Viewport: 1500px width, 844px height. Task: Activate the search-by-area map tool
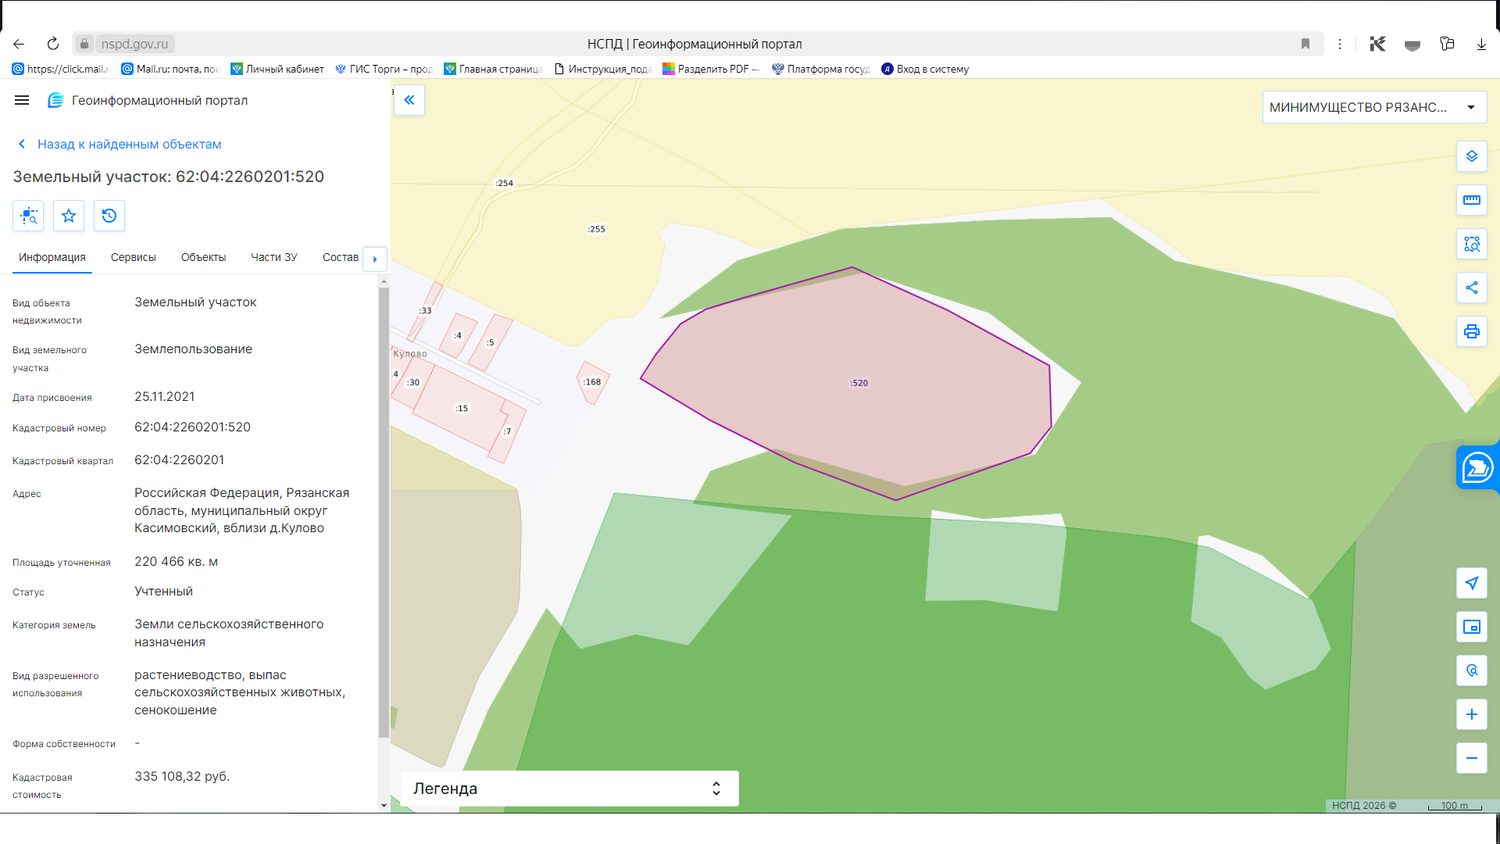pyautogui.click(x=1472, y=244)
